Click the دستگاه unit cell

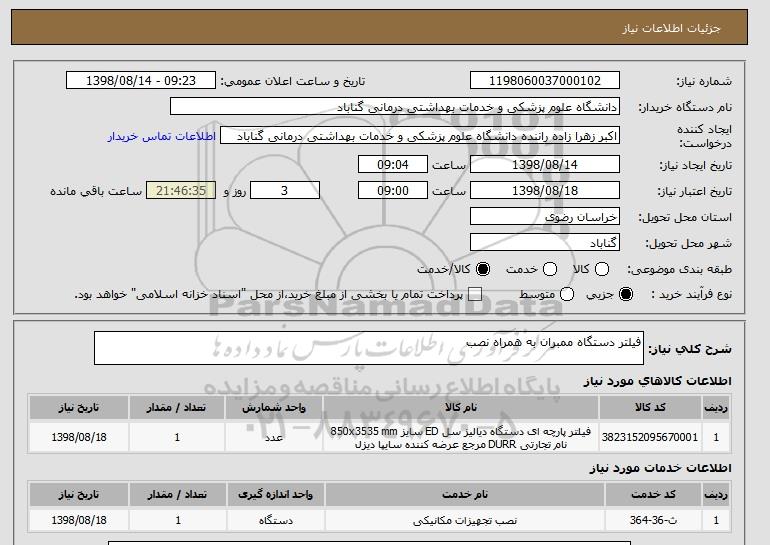pos(275,520)
